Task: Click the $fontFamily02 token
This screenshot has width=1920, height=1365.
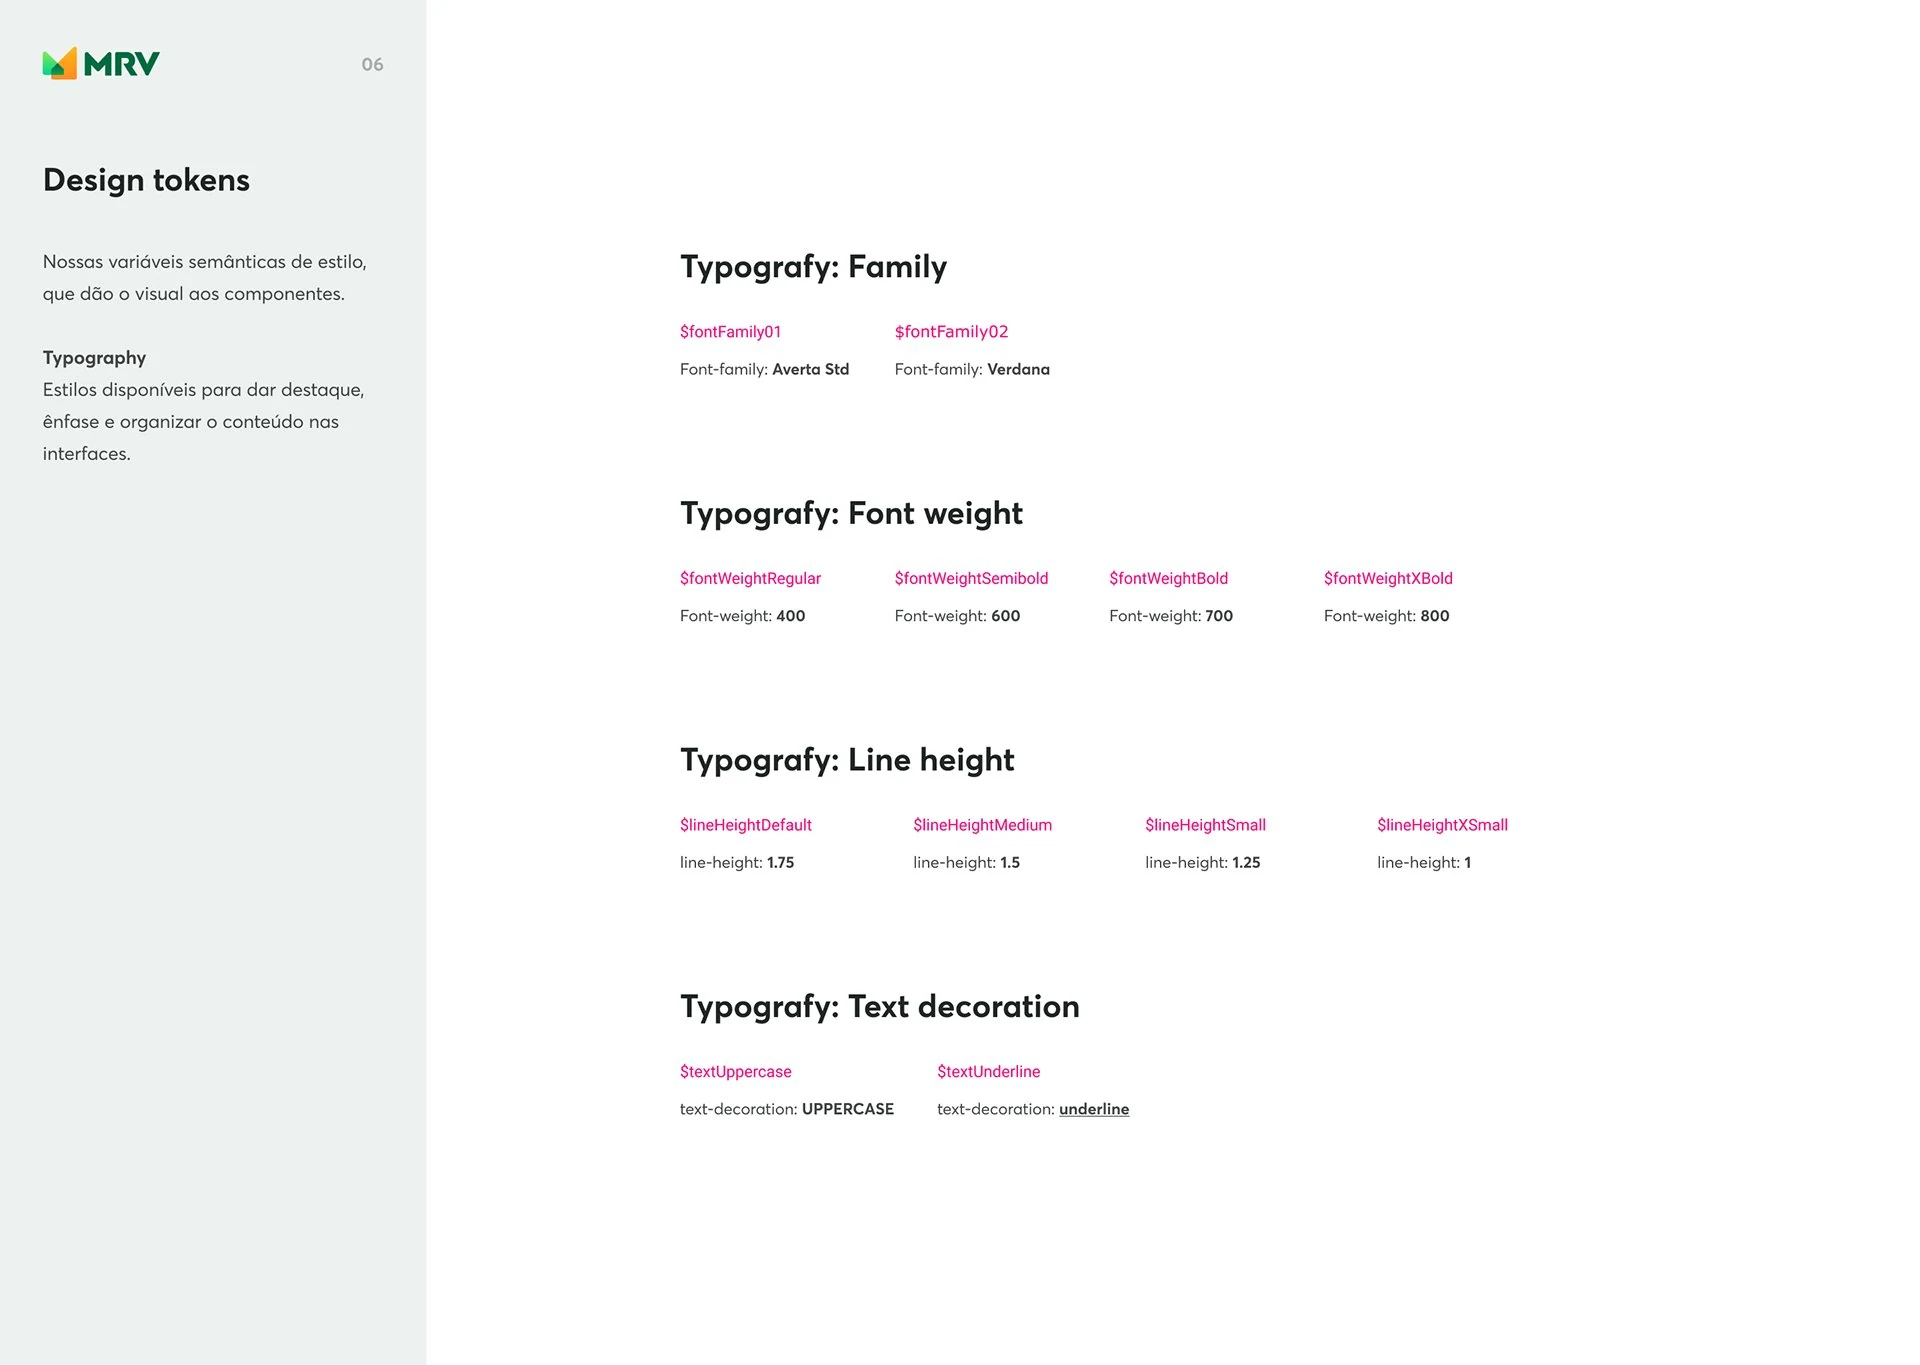Action: coord(951,332)
